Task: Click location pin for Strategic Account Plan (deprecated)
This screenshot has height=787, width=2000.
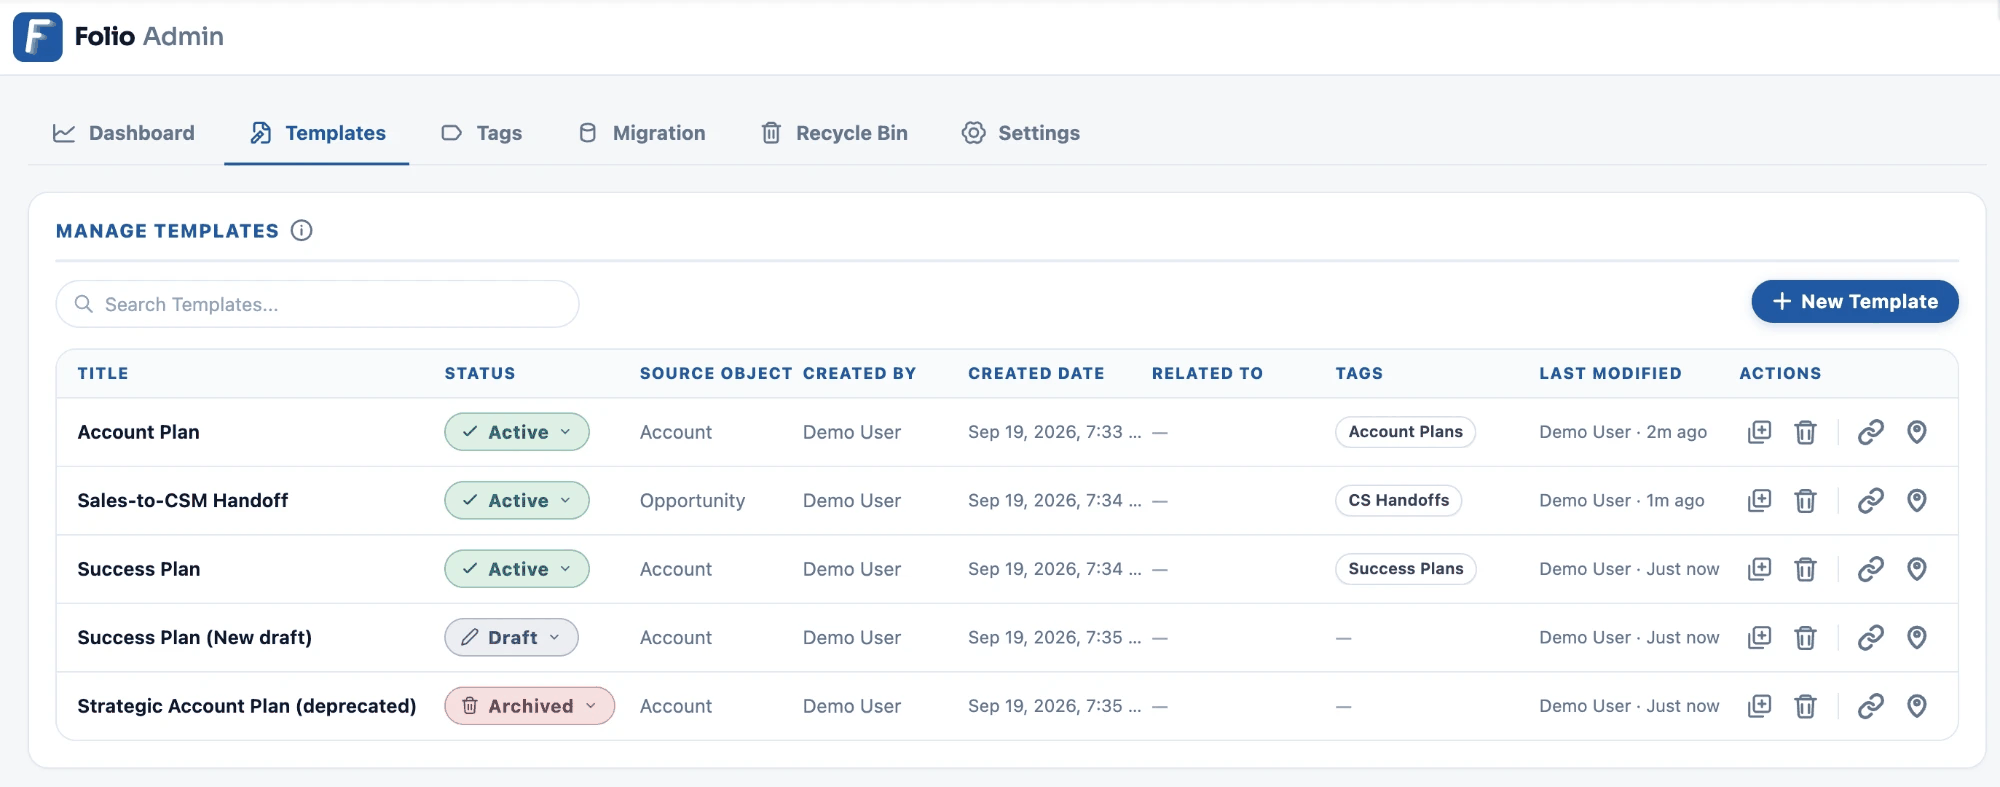Action: tap(1916, 706)
